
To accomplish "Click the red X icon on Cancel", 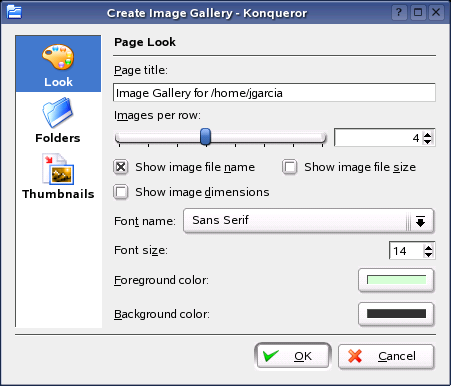I will click(x=355, y=356).
